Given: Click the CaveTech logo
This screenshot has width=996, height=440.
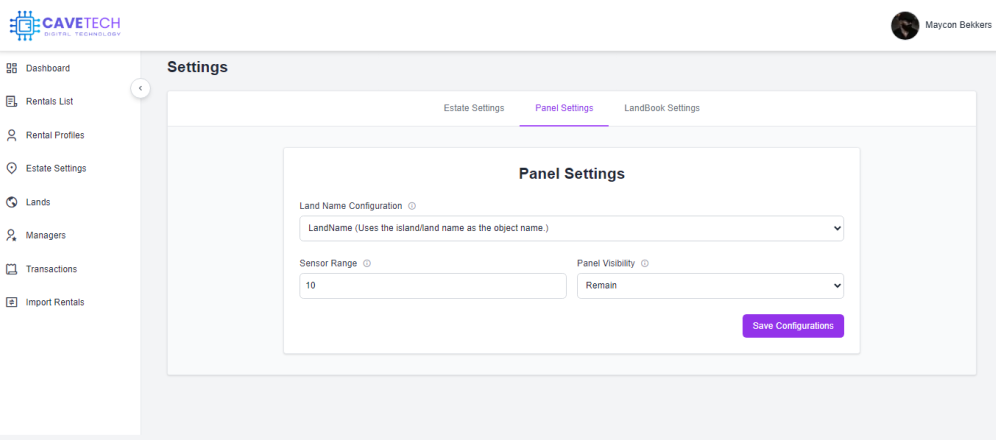Looking at the screenshot, I should tap(65, 25).
